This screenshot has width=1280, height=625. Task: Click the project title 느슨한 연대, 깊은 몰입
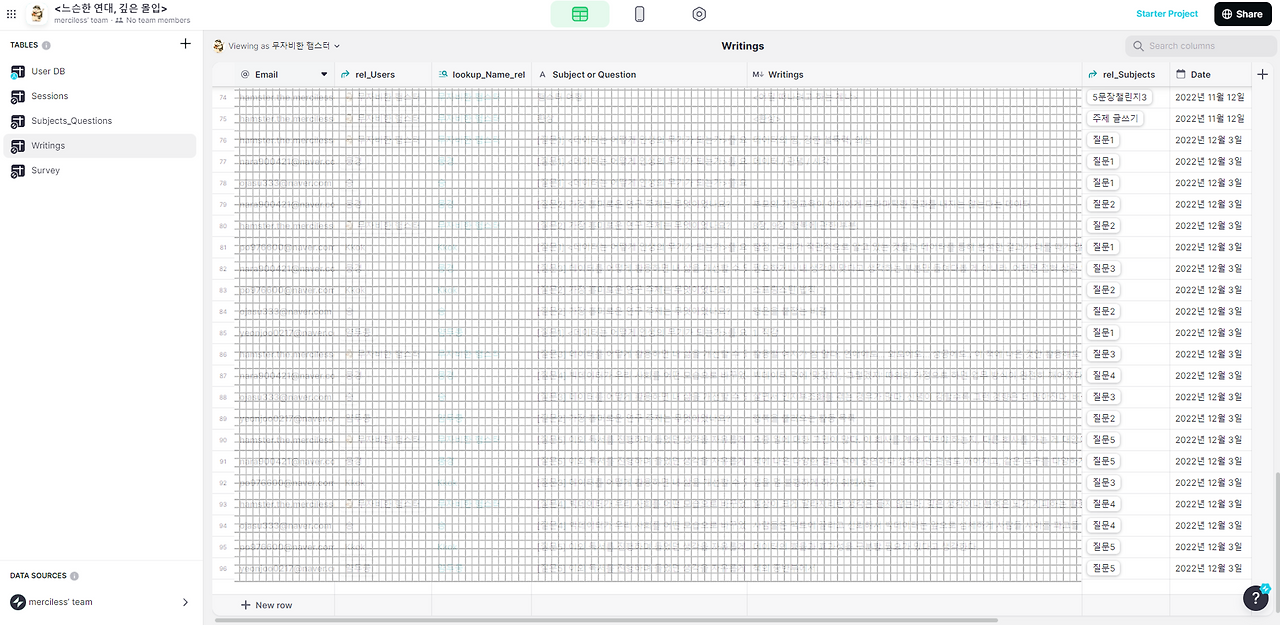click(x=111, y=8)
